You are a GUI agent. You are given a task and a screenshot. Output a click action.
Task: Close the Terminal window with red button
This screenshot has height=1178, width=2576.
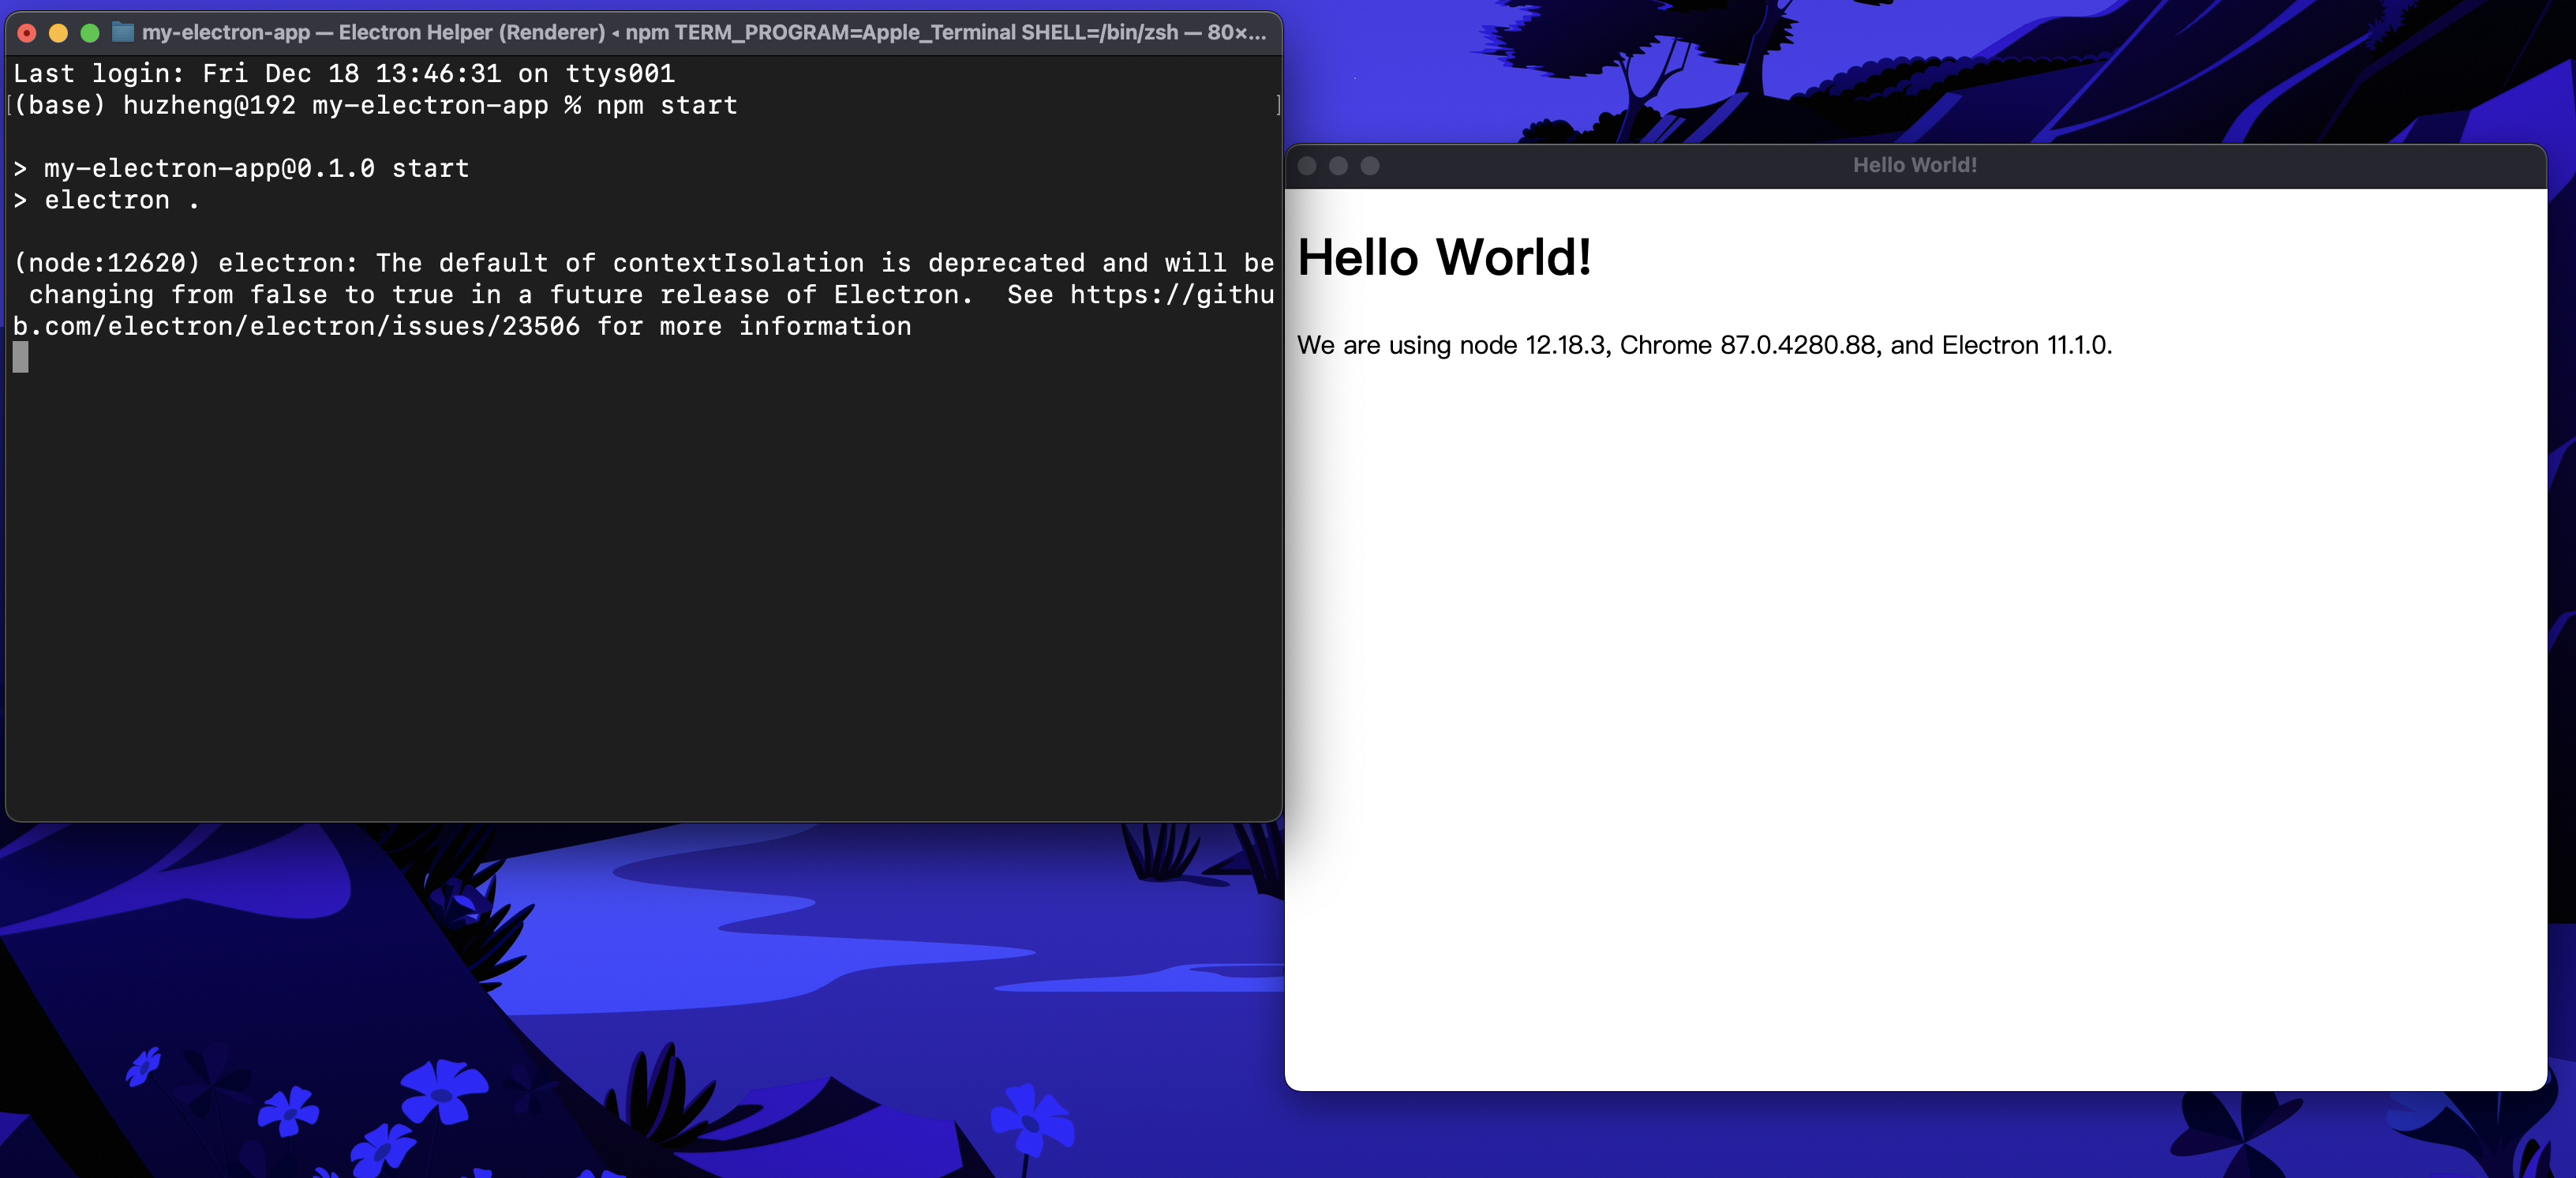[x=27, y=33]
